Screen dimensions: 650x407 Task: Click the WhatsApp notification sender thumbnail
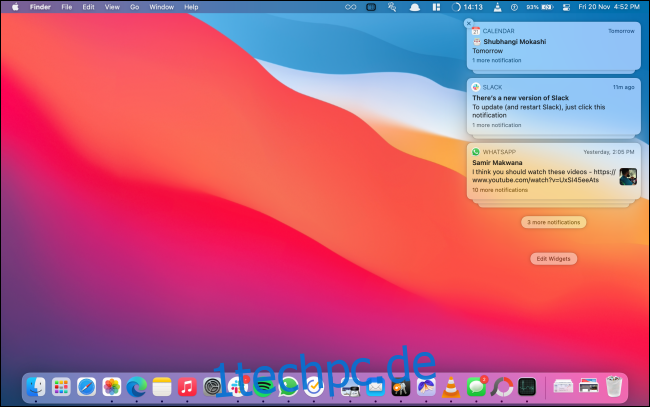coord(628,177)
